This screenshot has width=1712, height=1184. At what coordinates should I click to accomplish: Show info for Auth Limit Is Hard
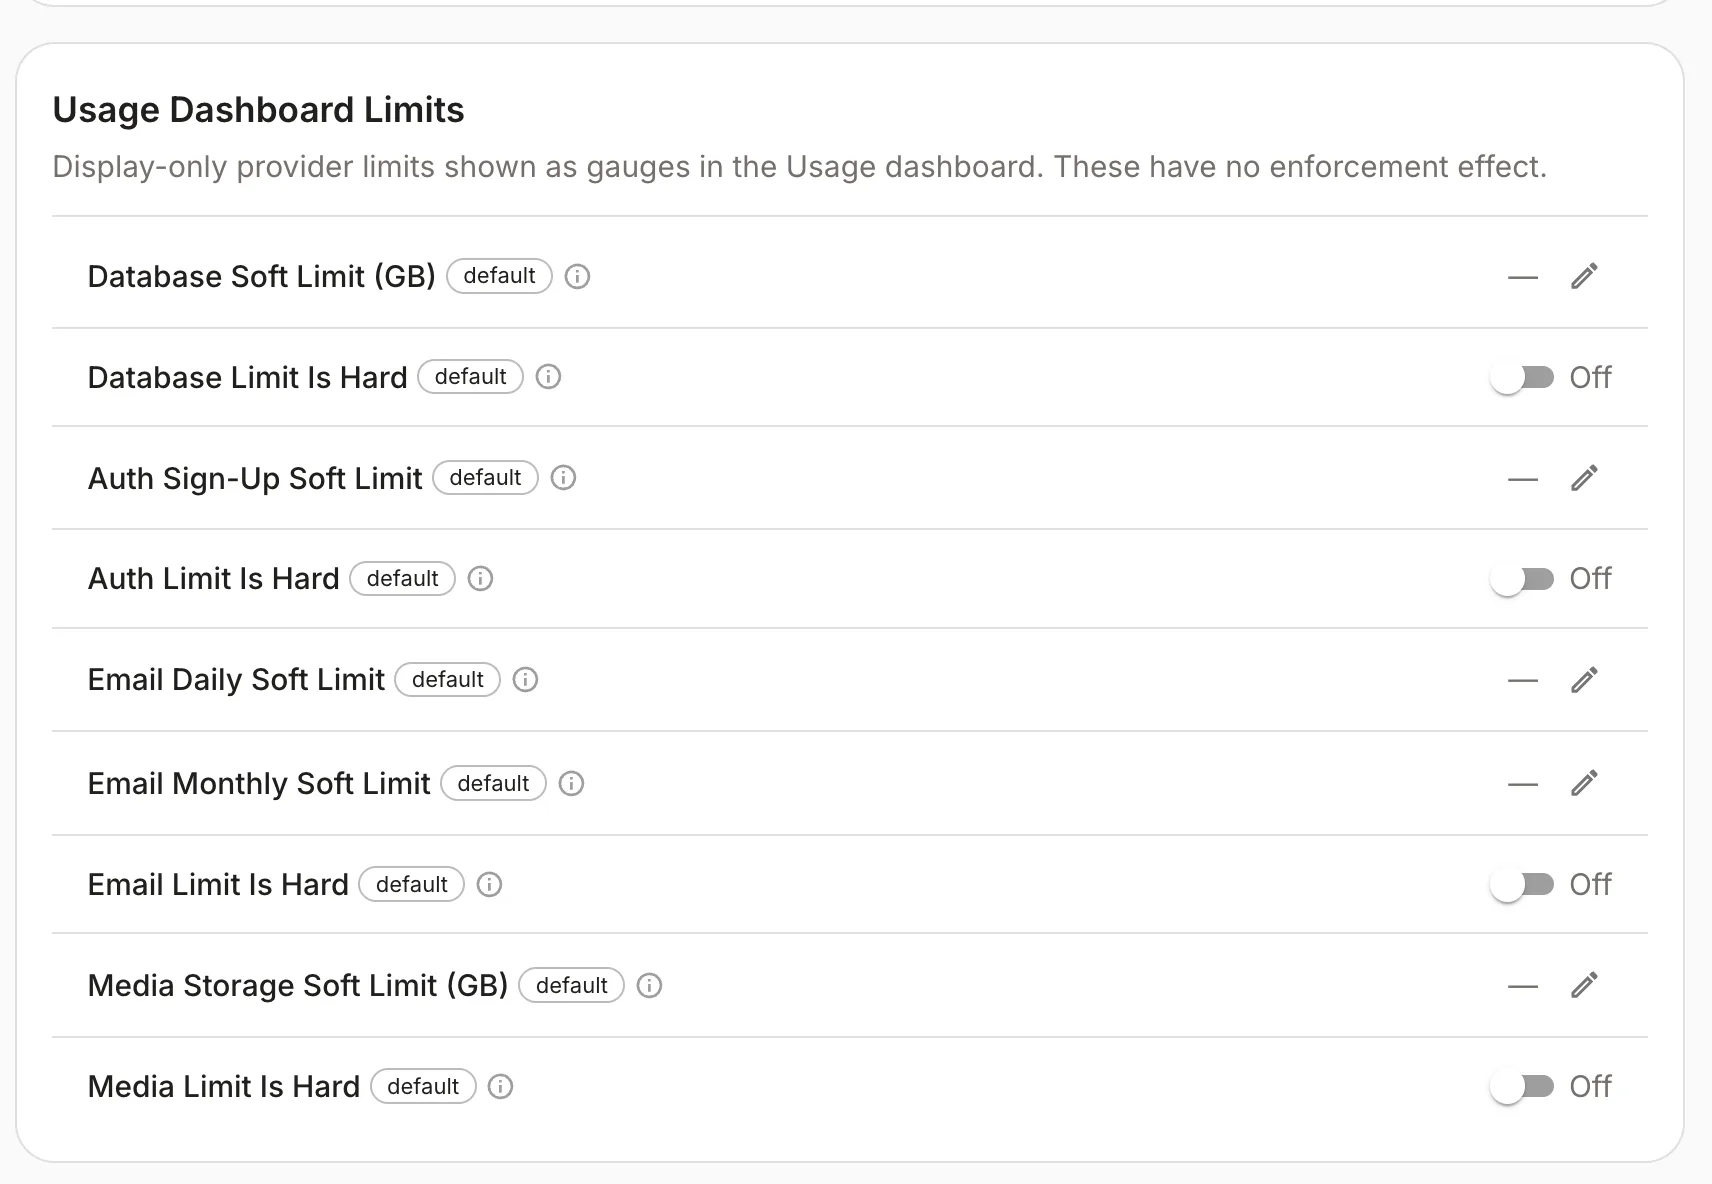click(480, 579)
